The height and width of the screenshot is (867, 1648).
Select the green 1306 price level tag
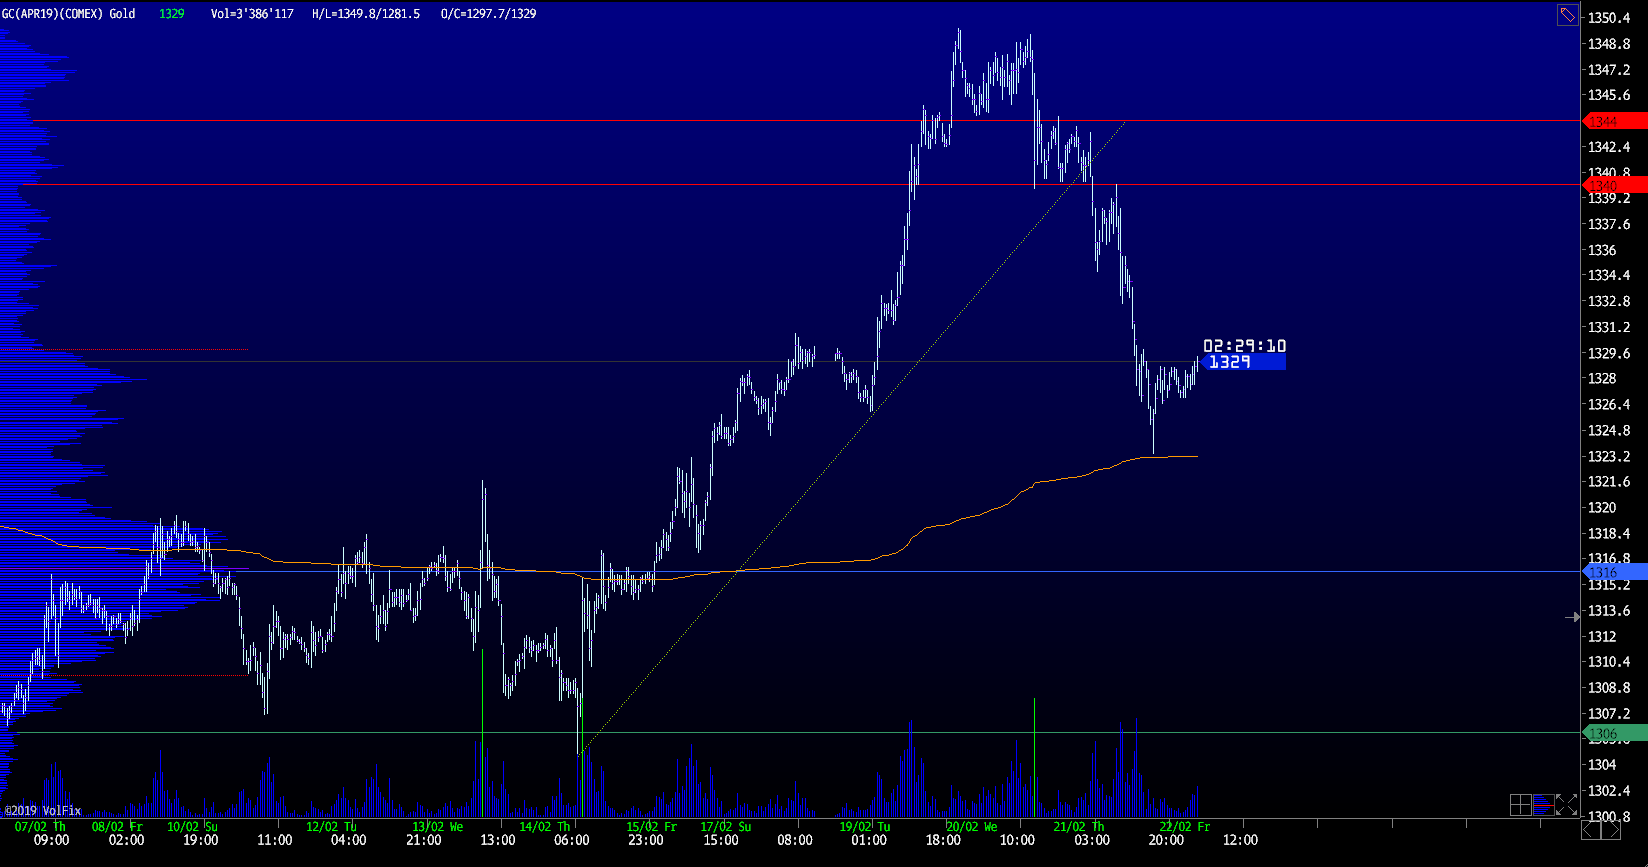pos(1615,734)
